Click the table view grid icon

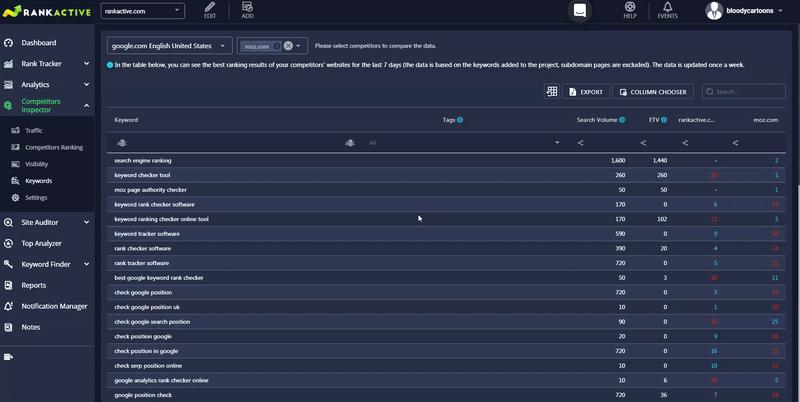(x=552, y=92)
